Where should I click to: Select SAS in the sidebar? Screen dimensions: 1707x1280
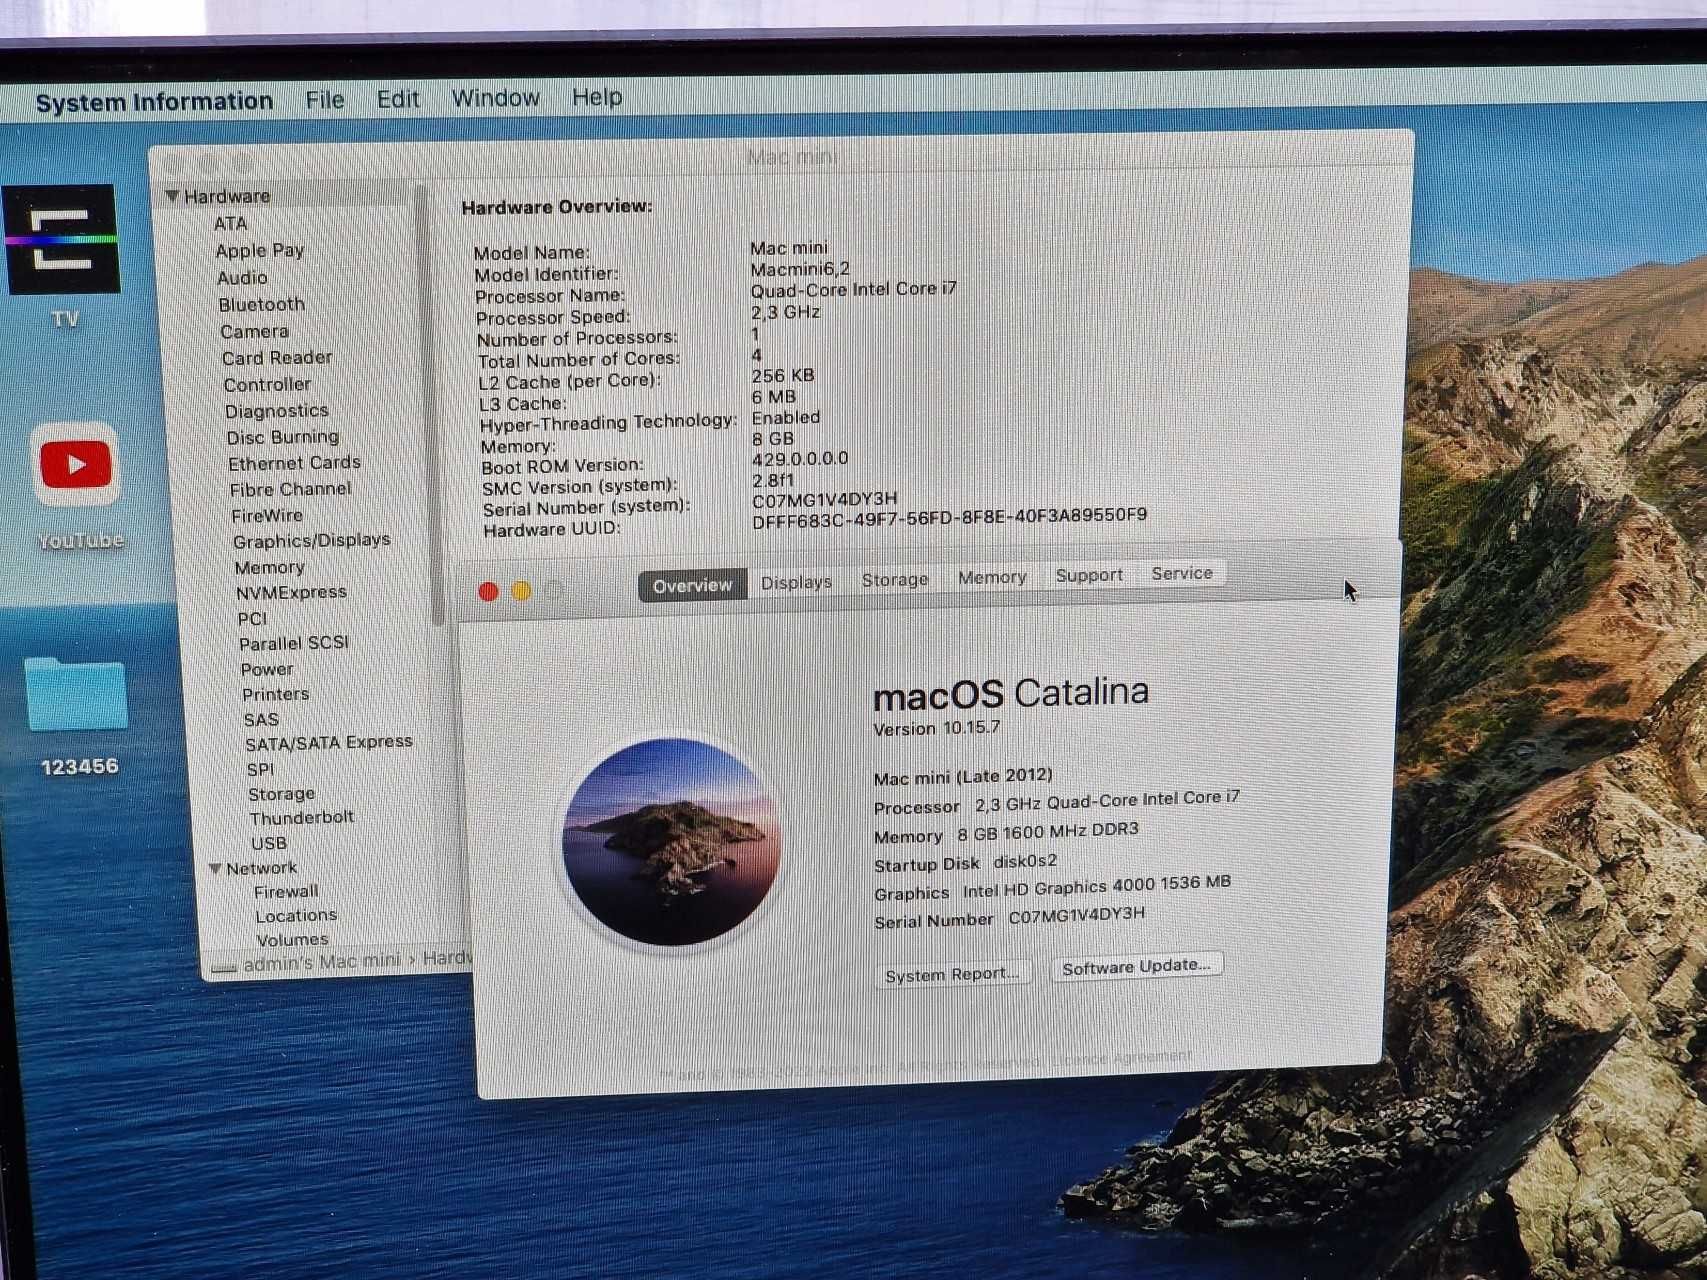260,719
